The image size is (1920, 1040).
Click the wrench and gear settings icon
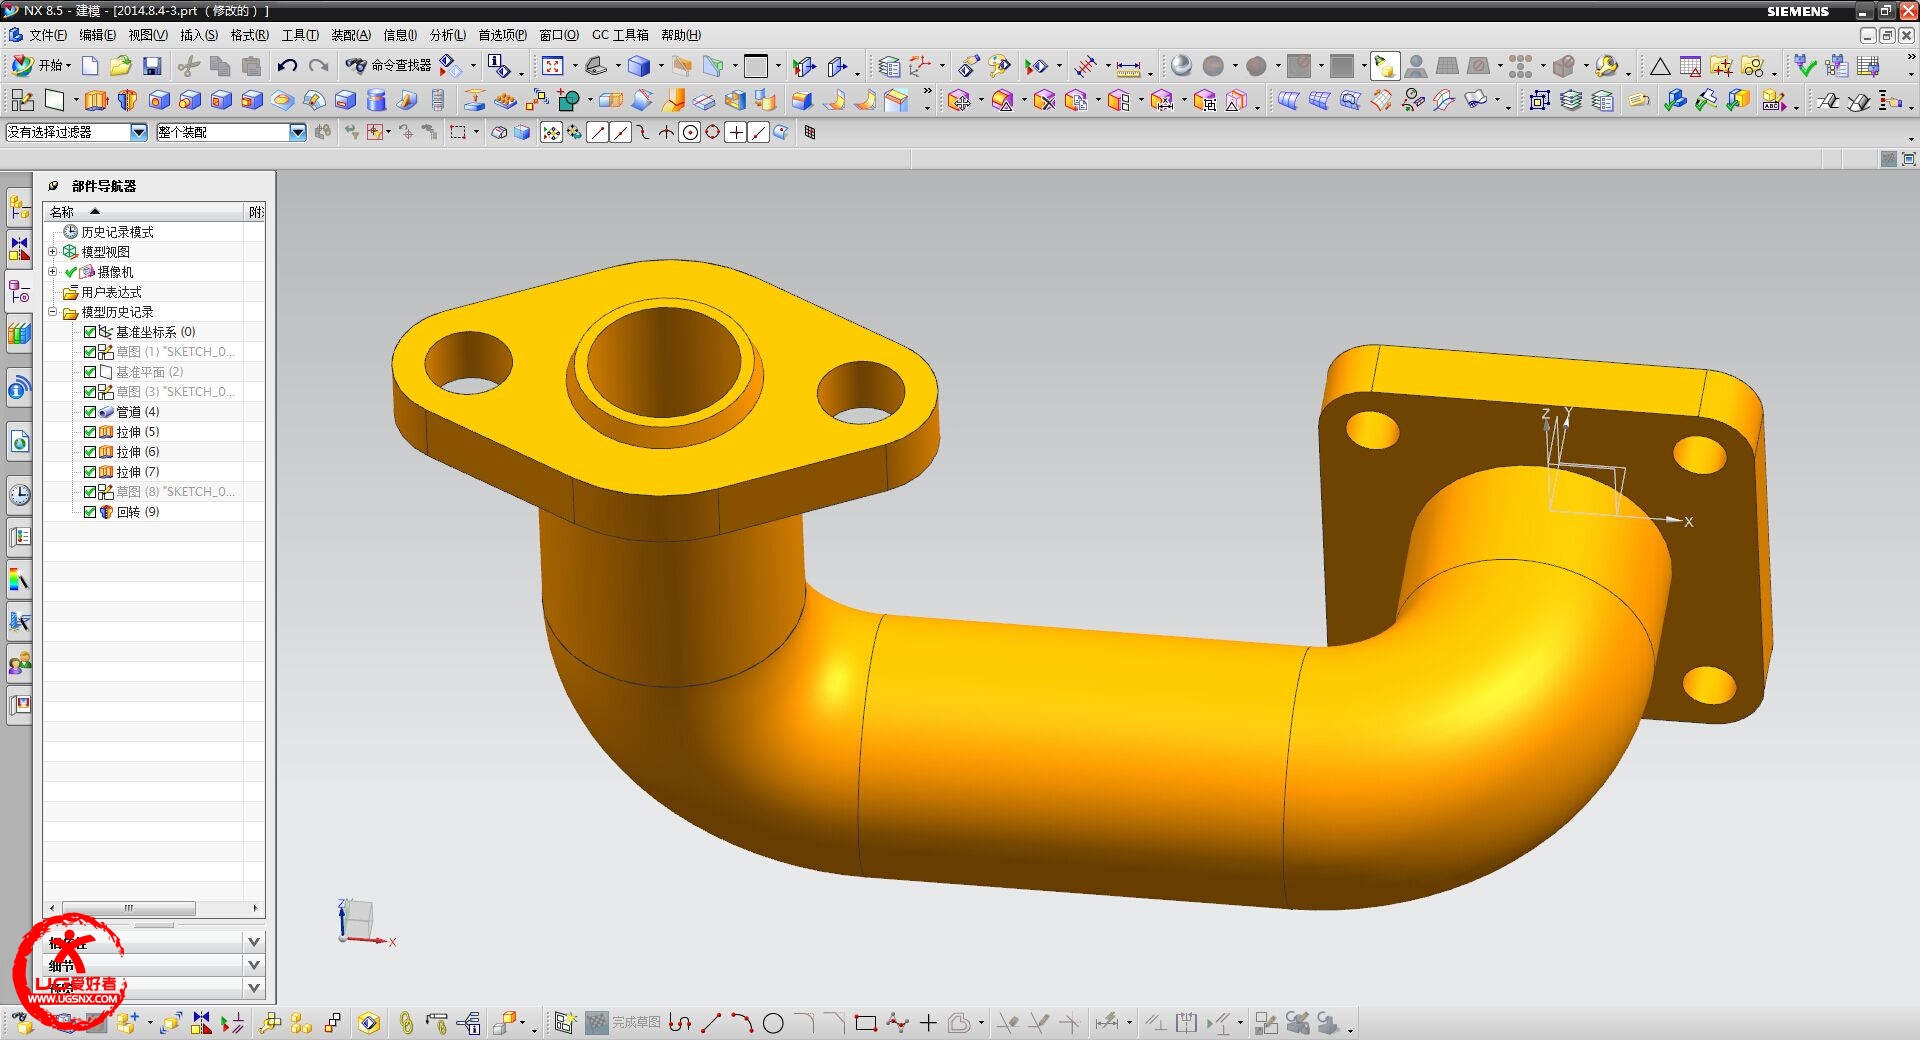(x=1606, y=66)
